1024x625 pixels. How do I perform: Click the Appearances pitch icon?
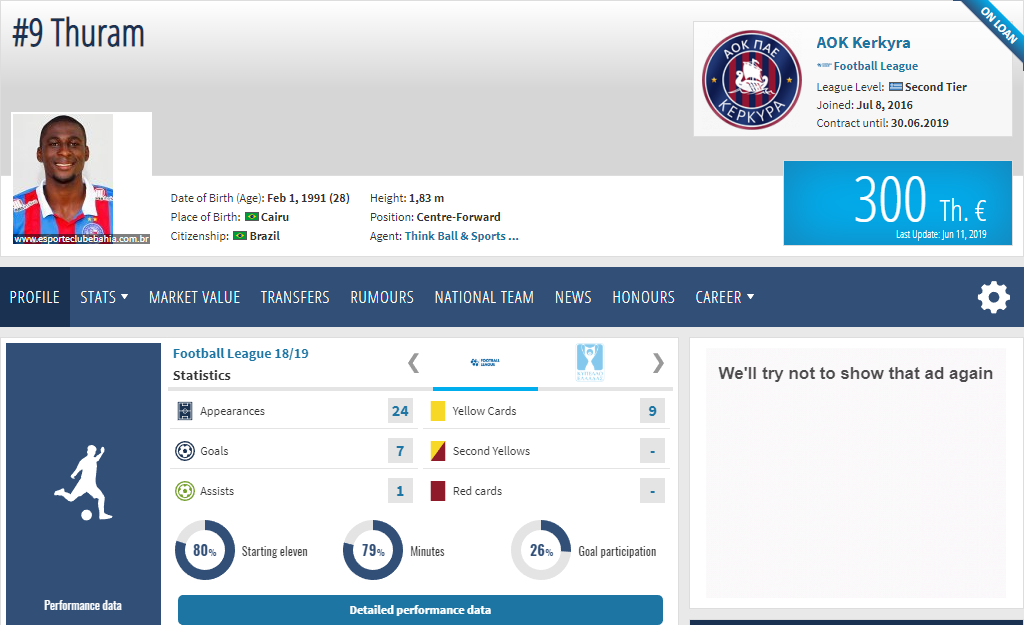coord(185,411)
